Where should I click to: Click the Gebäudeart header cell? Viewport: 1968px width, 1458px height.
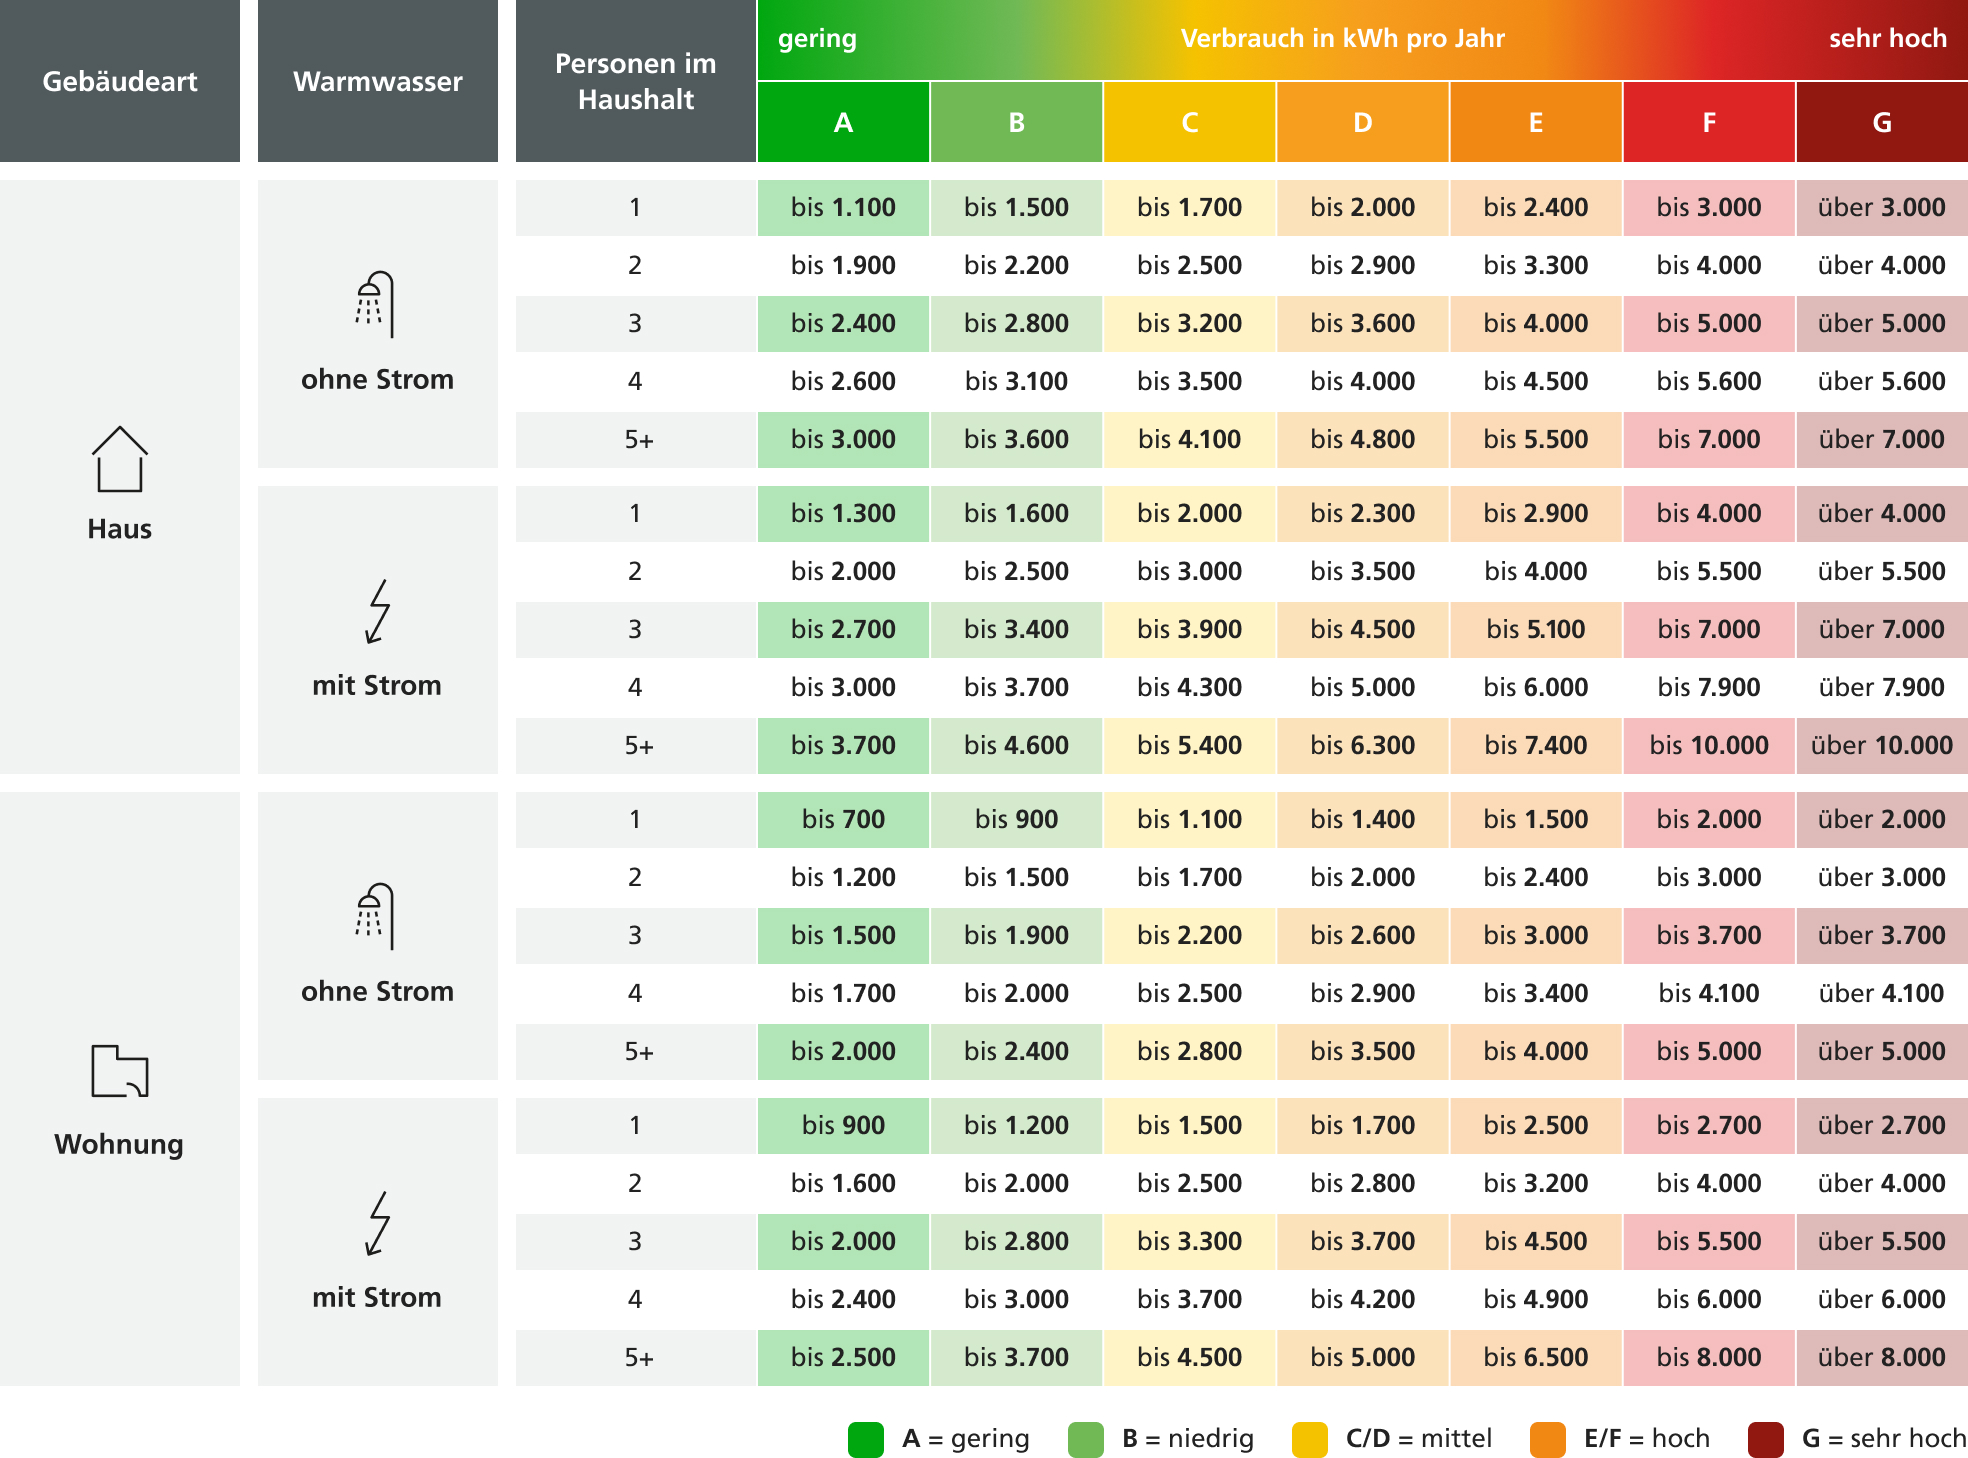(x=120, y=81)
